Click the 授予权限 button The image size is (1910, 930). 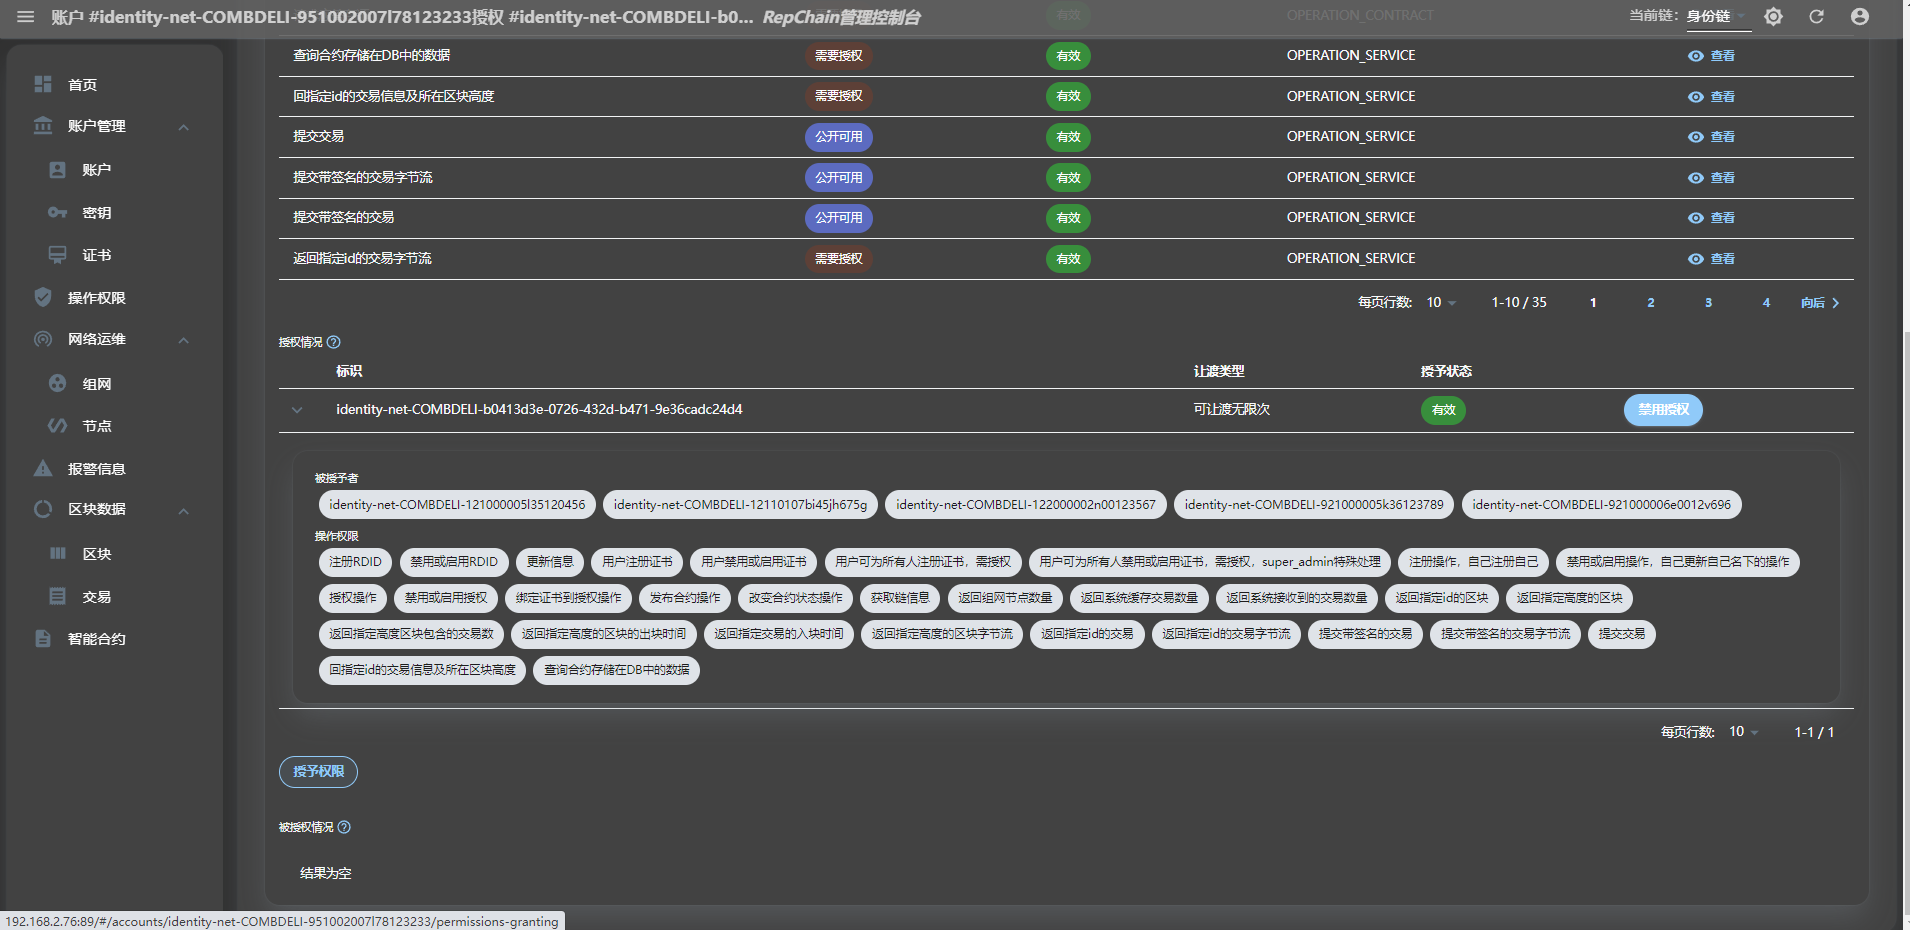318,772
